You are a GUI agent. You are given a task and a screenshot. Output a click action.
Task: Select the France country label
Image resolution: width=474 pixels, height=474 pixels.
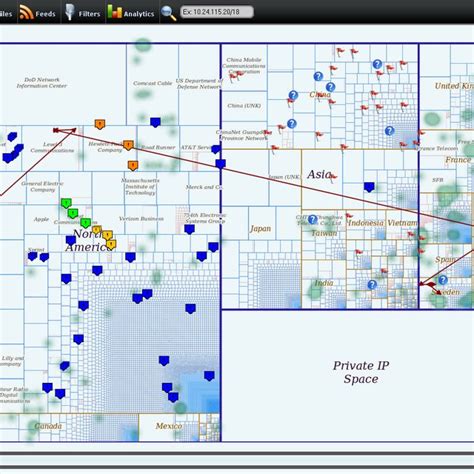click(458, 160)
